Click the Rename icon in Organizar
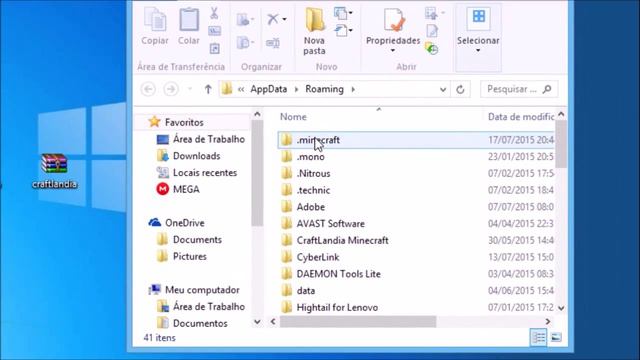640x360 pixels. tap(273, 42)
